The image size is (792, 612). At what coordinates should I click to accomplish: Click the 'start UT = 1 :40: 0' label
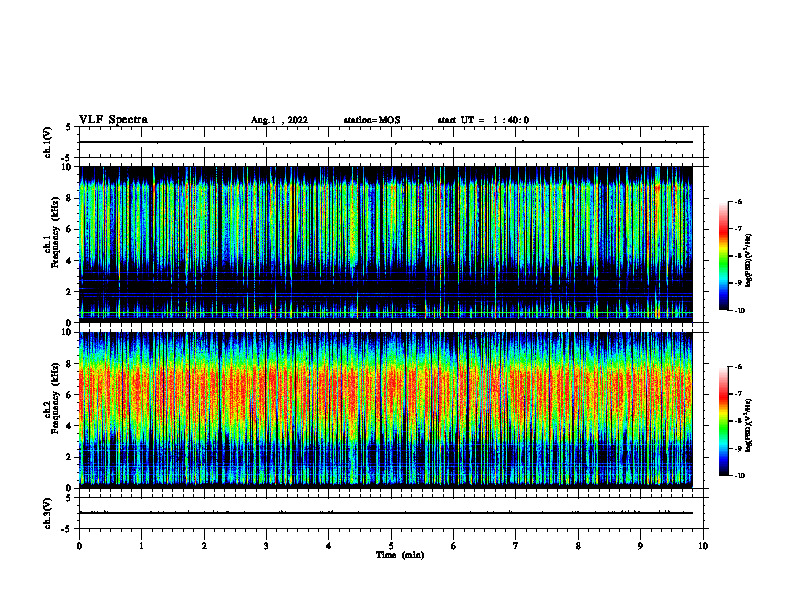[x=483, y=120]
